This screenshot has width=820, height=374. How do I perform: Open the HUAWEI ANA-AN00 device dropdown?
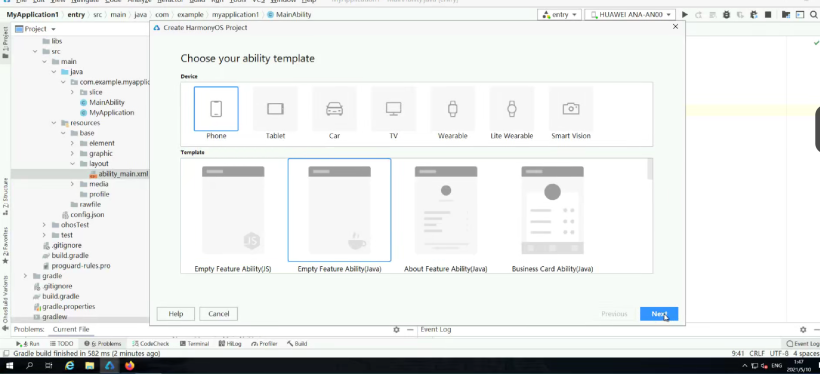630,15
